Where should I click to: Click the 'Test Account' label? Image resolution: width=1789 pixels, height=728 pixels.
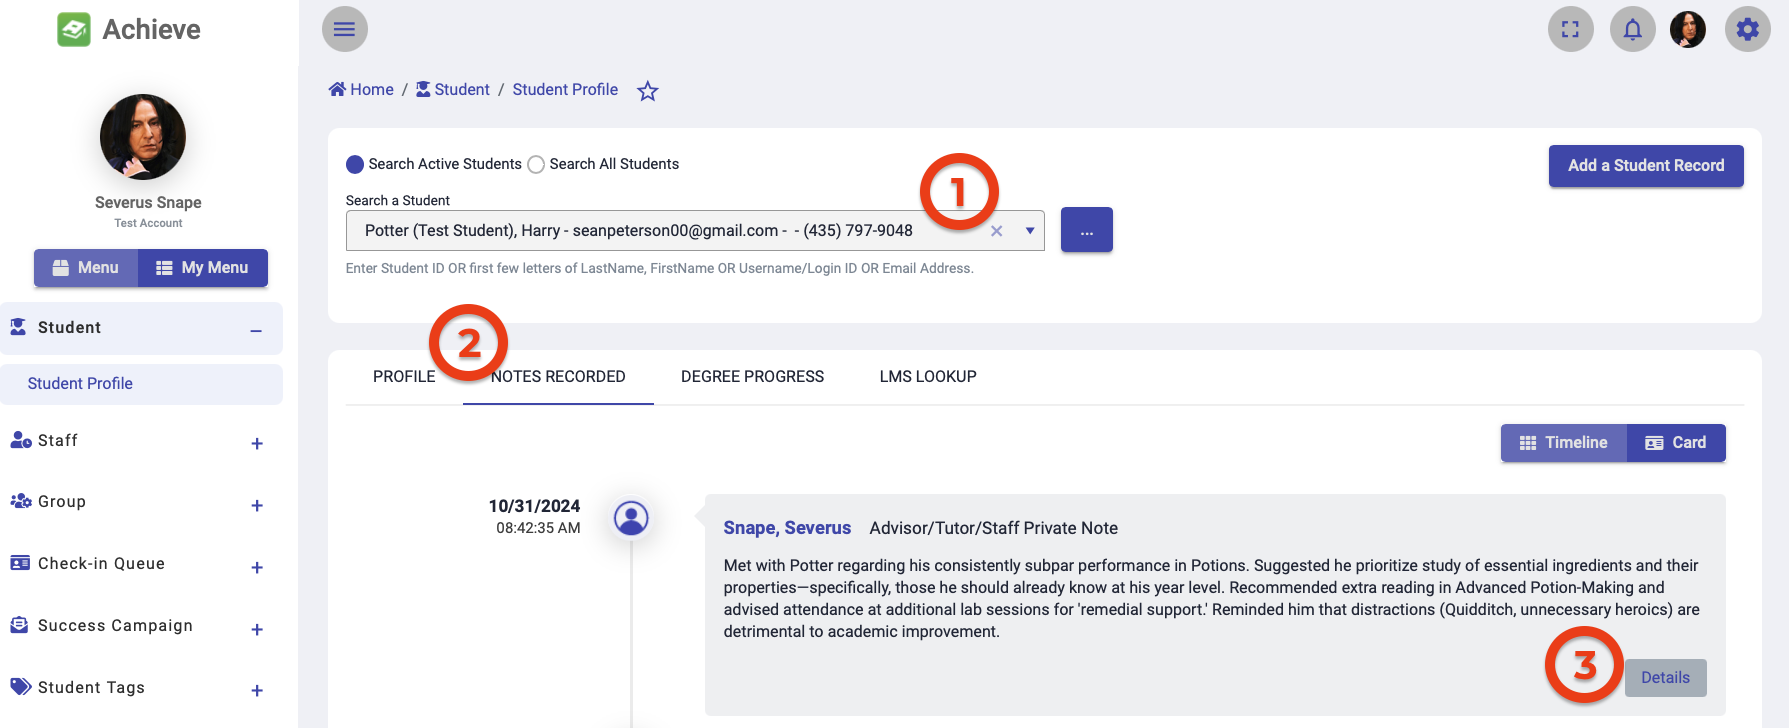tap(148, 223)
